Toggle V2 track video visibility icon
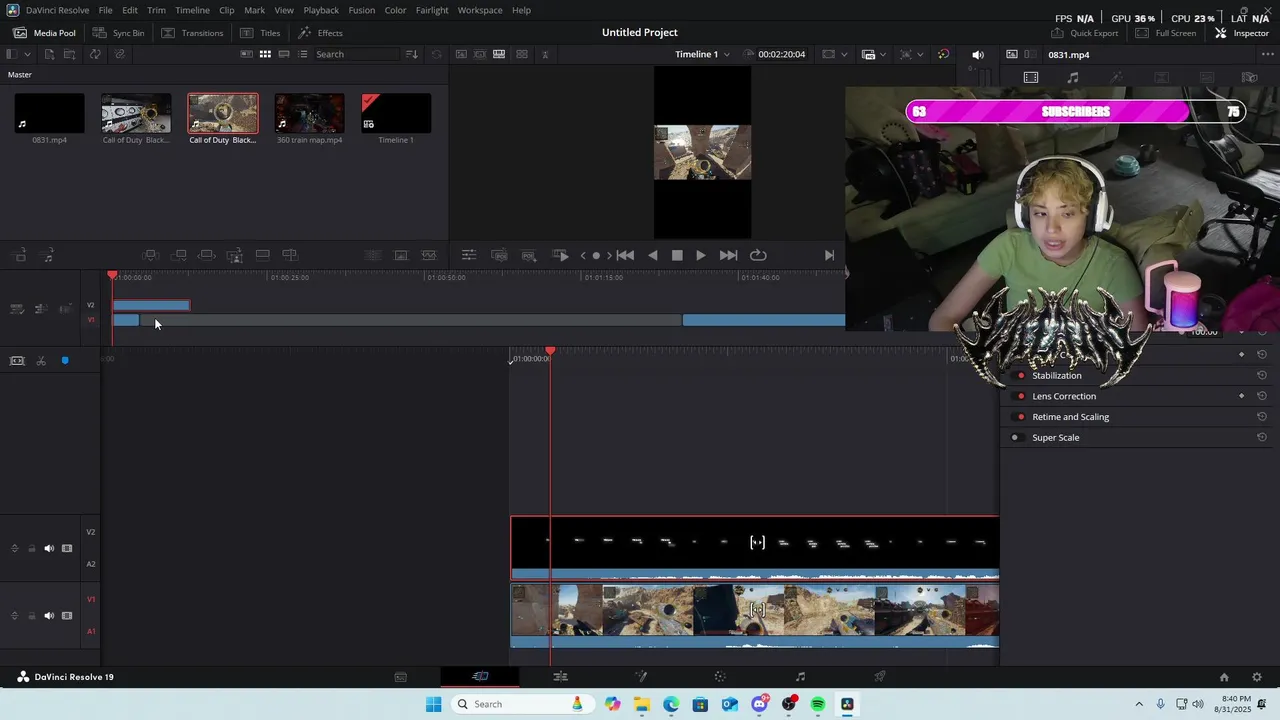Image resolution: width=1280 pixels, height=720 pixels. tap(67, 548)
